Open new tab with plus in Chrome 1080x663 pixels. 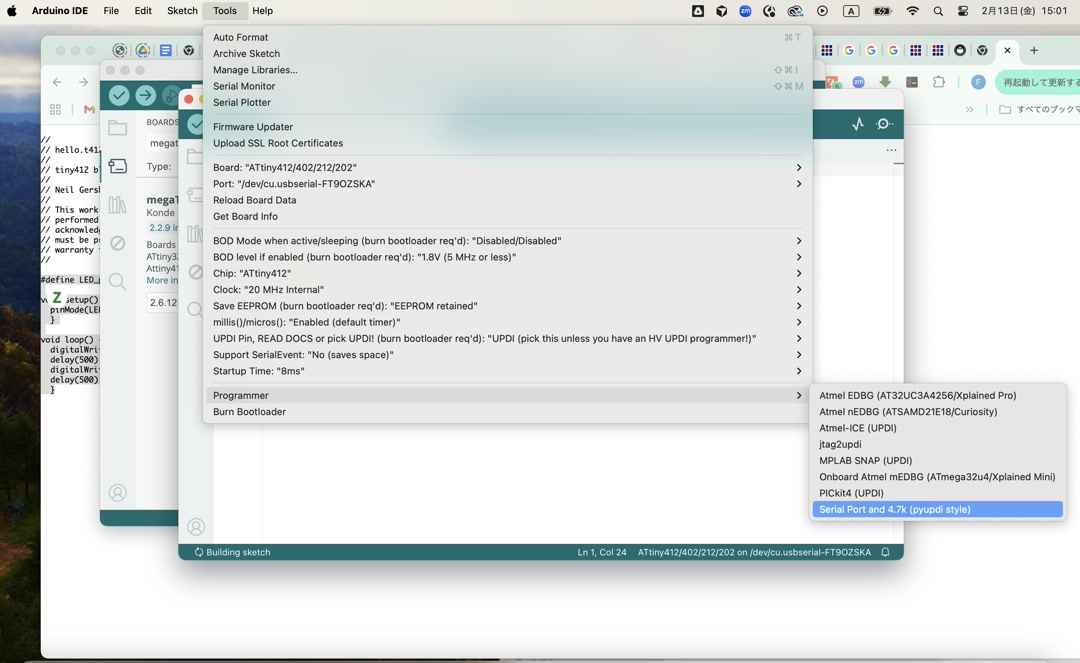coord(1034,50)
